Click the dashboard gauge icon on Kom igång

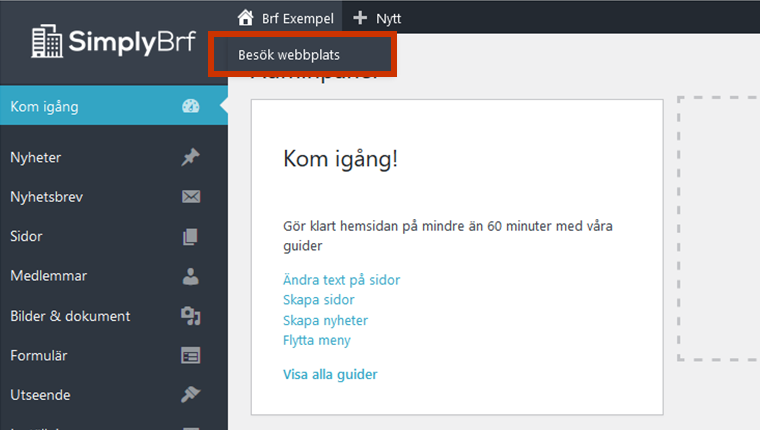191,107
